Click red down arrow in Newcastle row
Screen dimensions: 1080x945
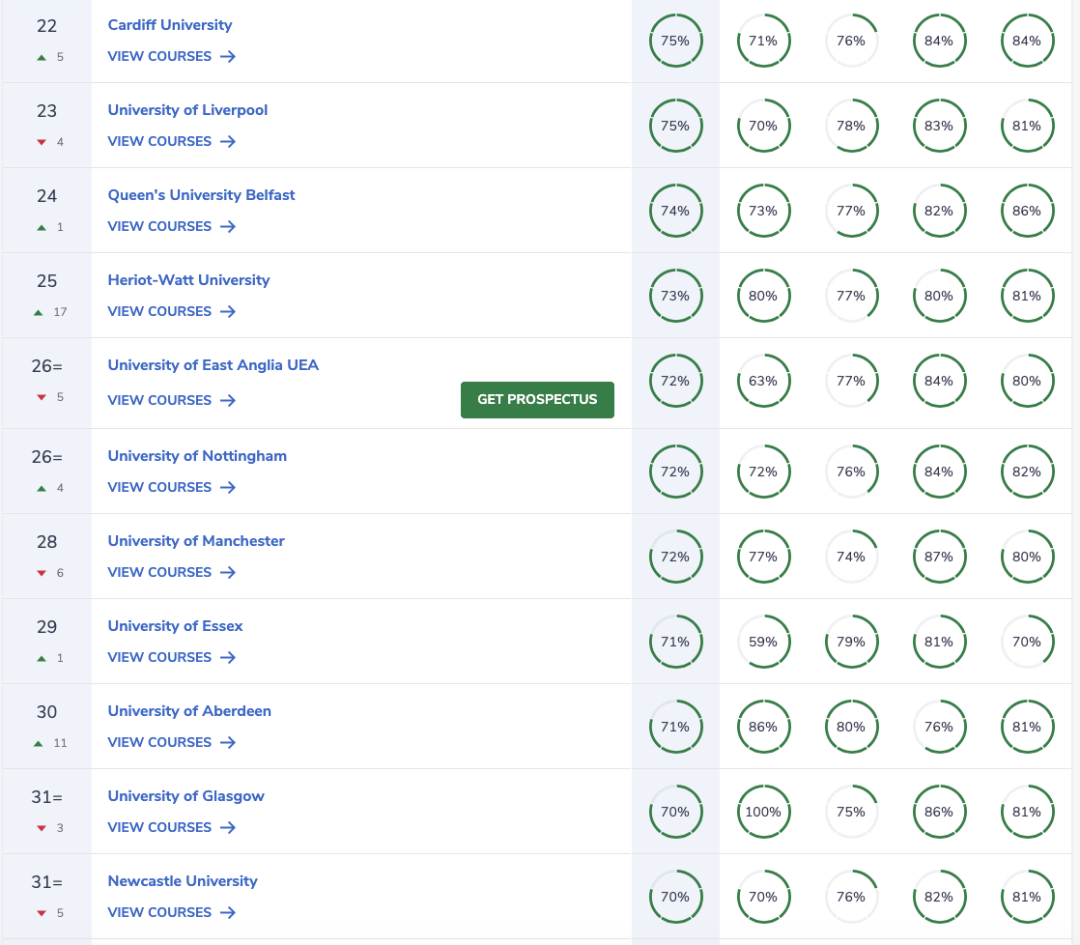pyautogui.click(x=41, y=913)
